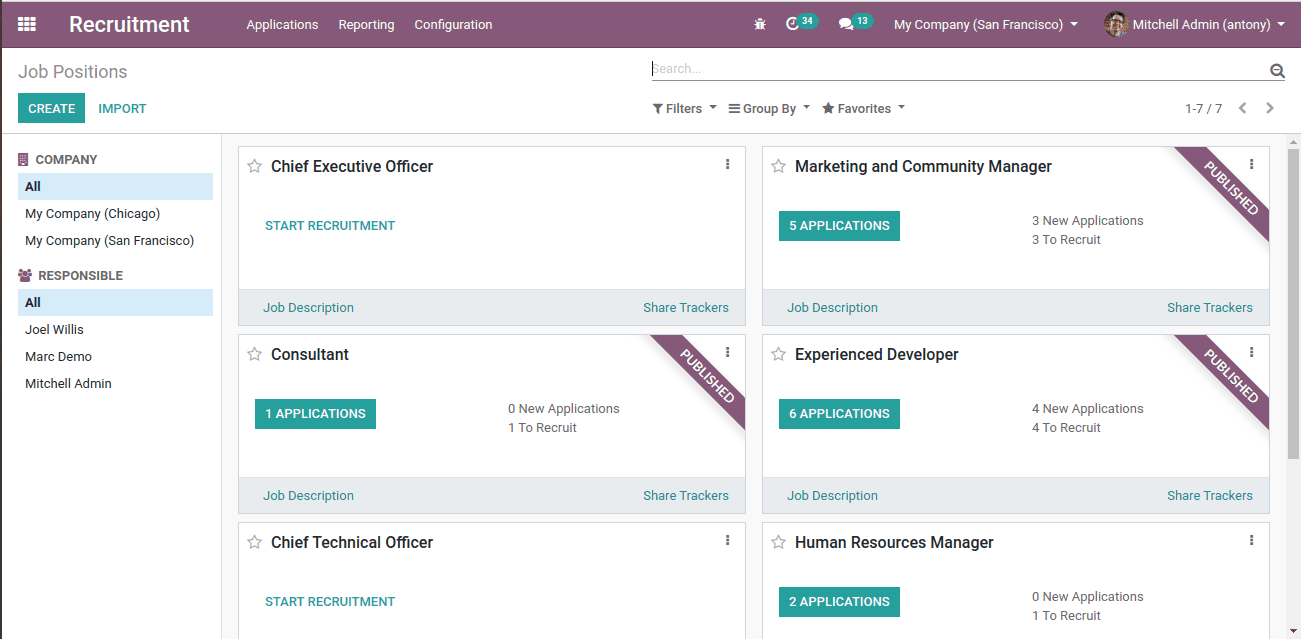
Task: Filter by My Company (Chicago)
Action: [115, 214]
